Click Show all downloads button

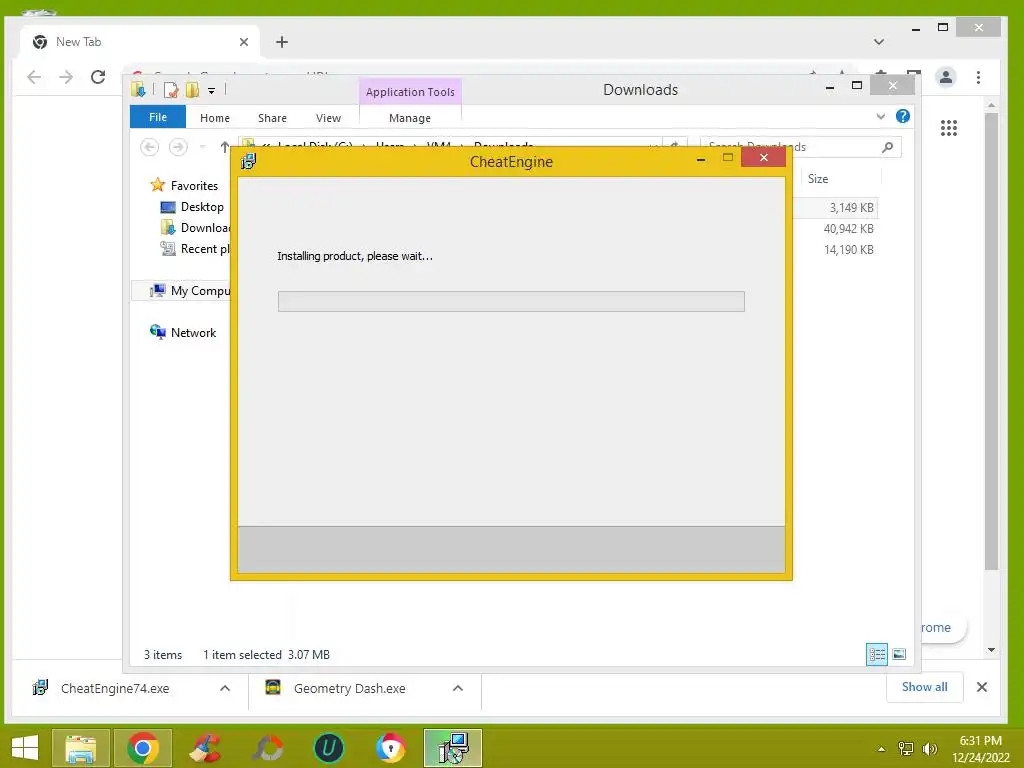[x=924, y=687]
